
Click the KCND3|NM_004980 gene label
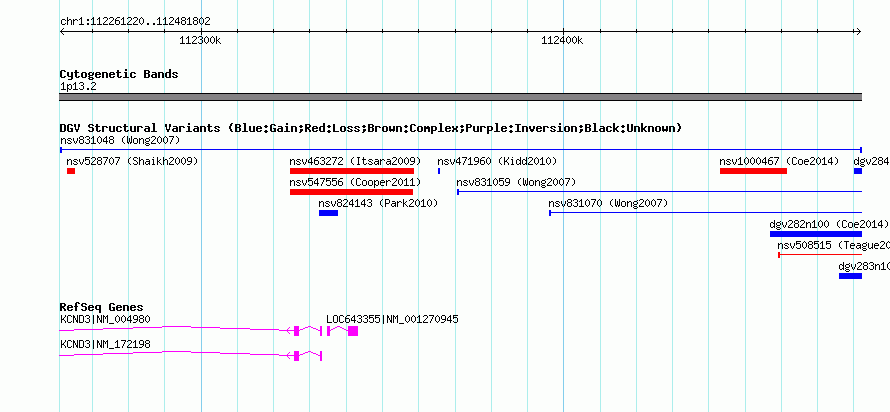coord(106,319)
